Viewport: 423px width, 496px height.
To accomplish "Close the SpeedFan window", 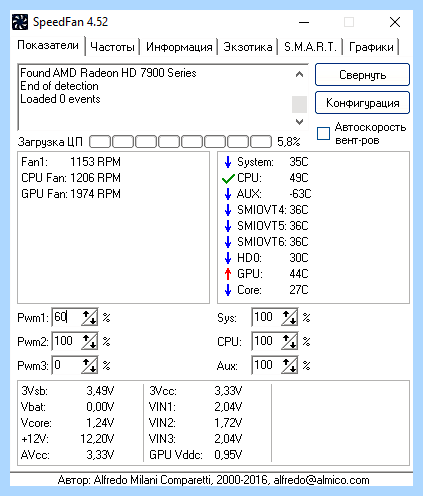I will tap(395, 22).
